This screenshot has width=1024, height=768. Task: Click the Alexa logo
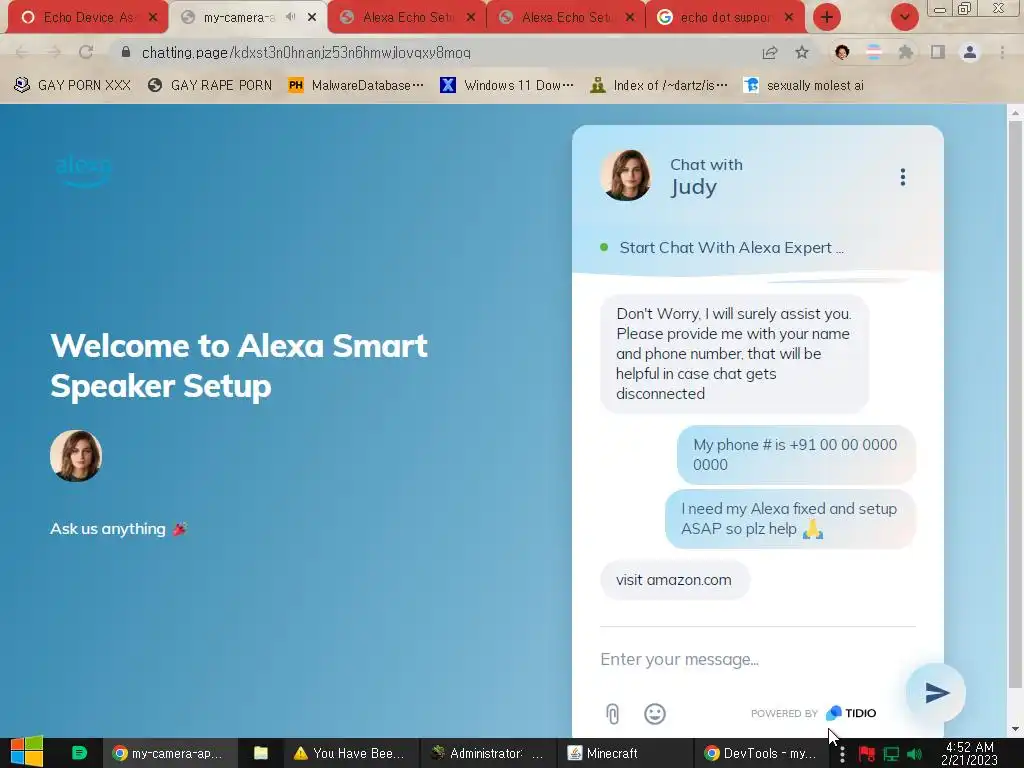tap(84, 171)
